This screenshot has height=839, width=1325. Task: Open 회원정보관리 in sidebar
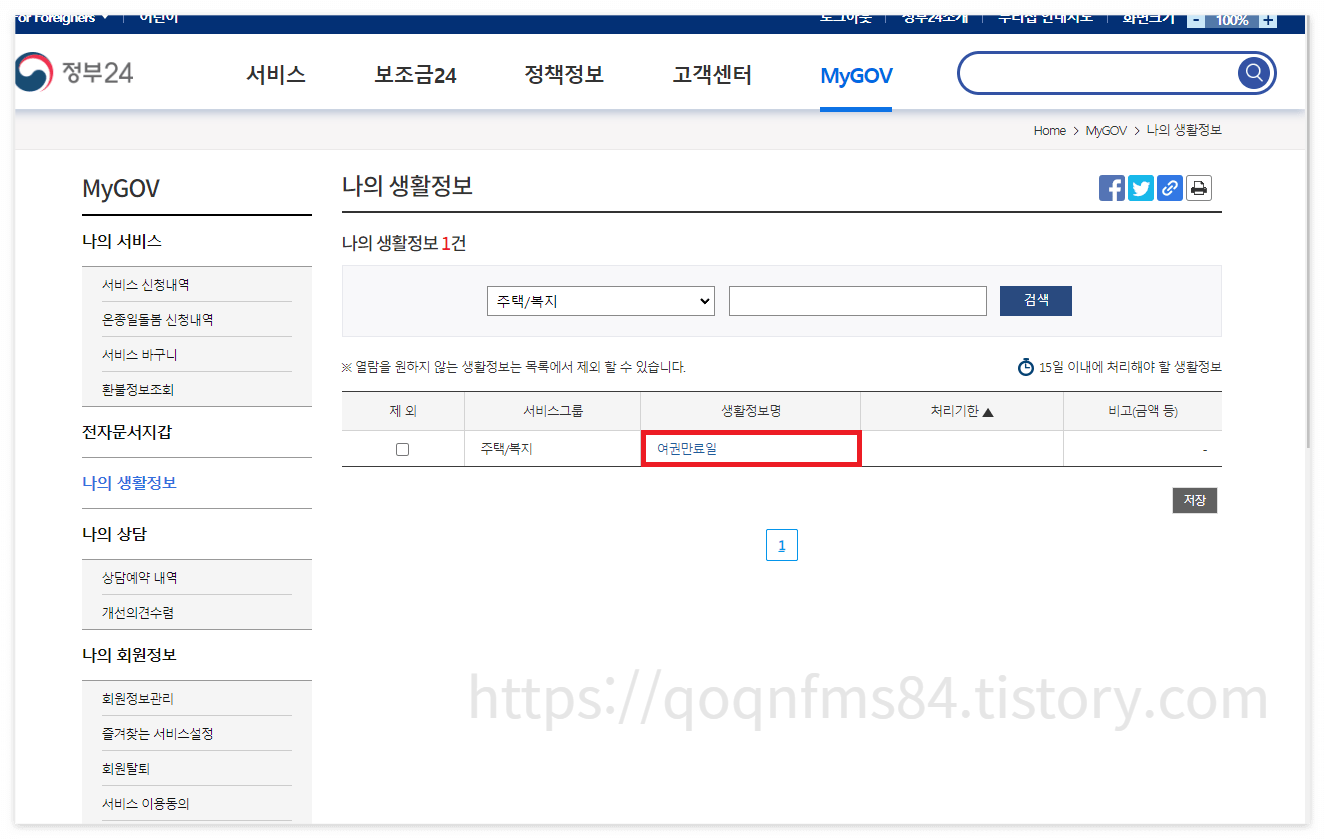[x=138, y=699]
